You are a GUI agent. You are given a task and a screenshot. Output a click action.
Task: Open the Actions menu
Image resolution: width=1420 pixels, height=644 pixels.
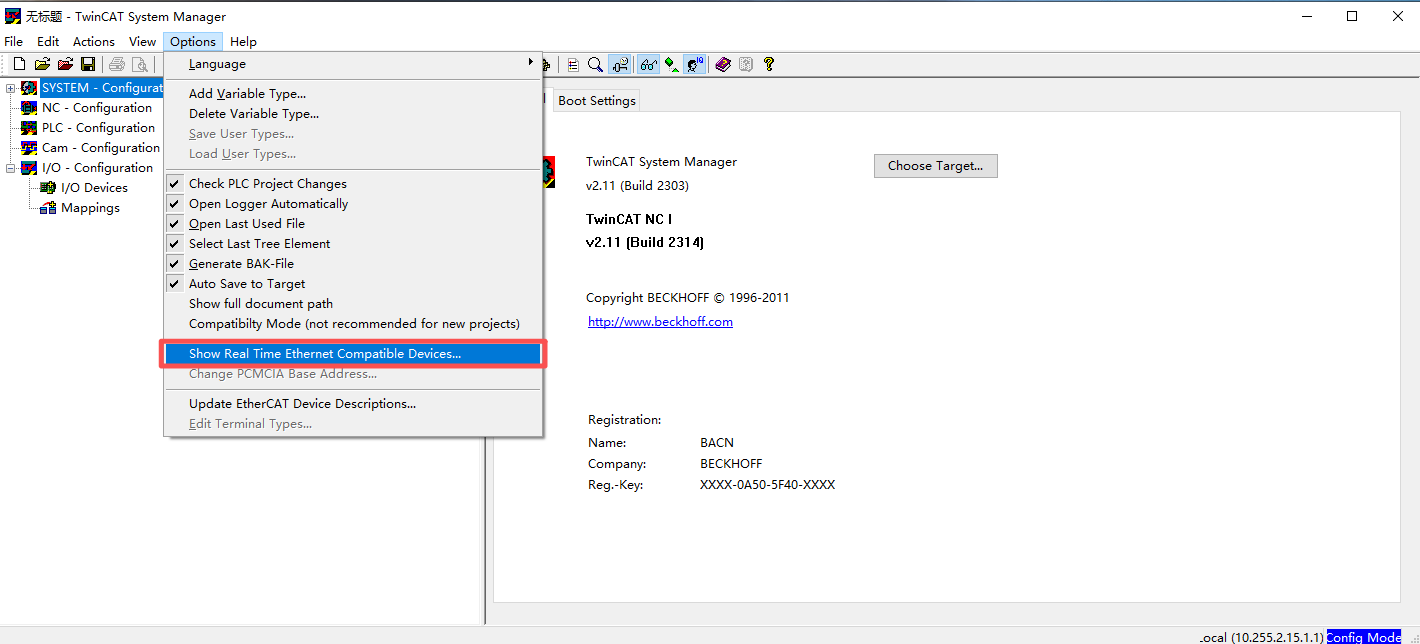(x=94, y=42)
